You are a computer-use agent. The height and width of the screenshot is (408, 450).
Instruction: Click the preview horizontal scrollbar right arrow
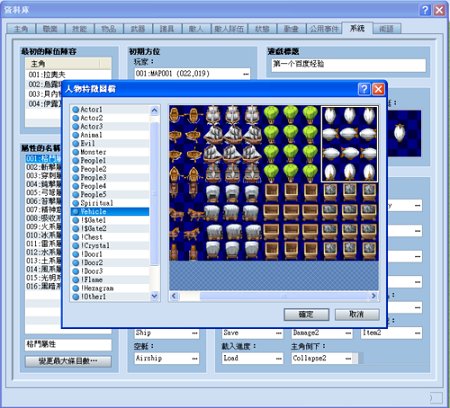374,296
